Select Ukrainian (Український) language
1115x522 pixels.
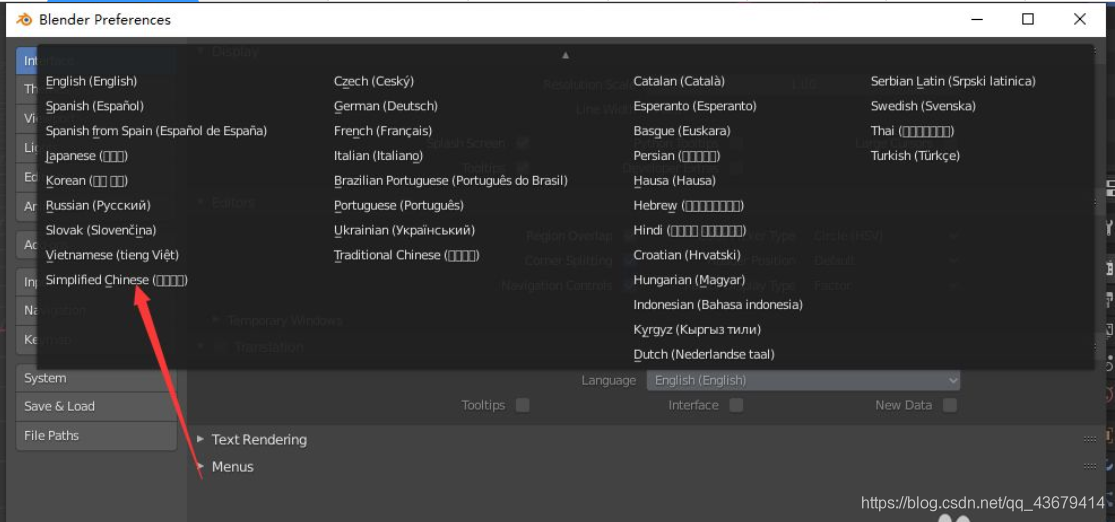coord(405,230)
